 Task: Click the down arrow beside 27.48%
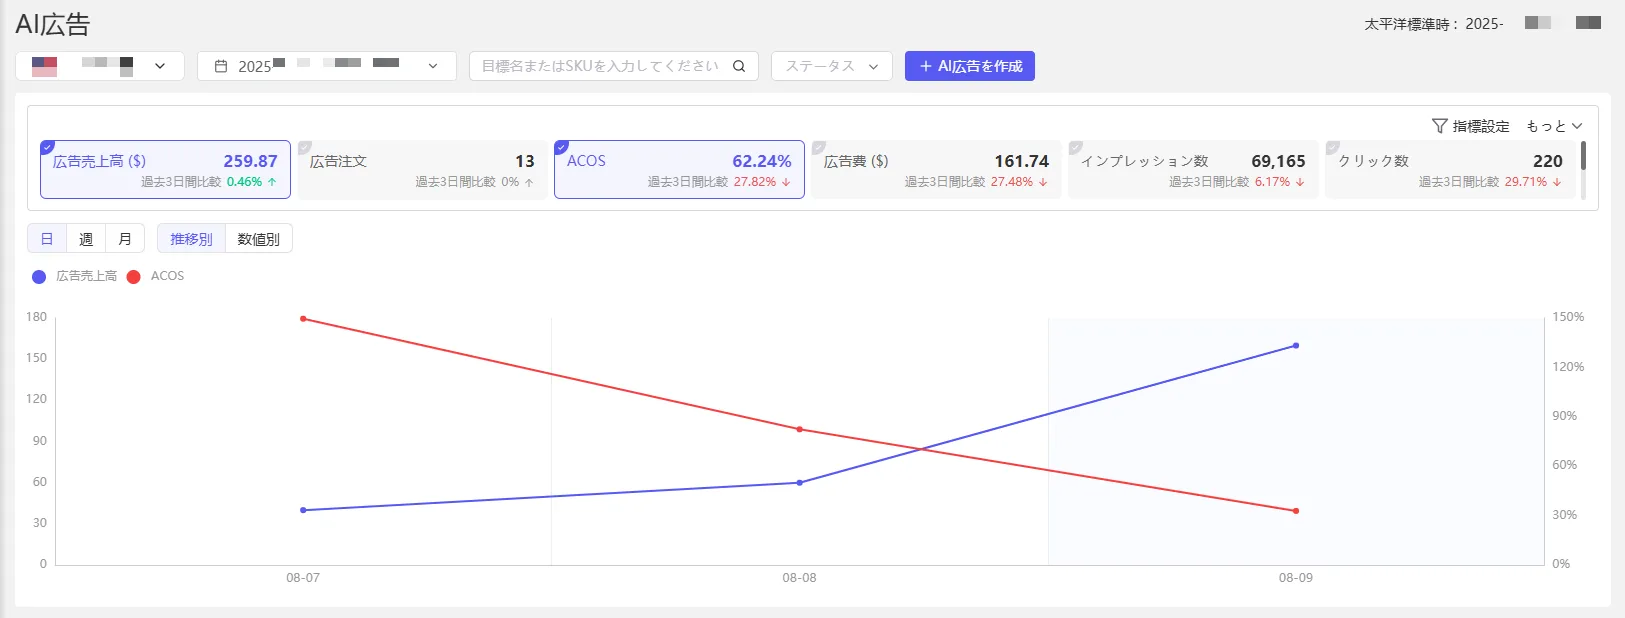(x=1043, y=182)
